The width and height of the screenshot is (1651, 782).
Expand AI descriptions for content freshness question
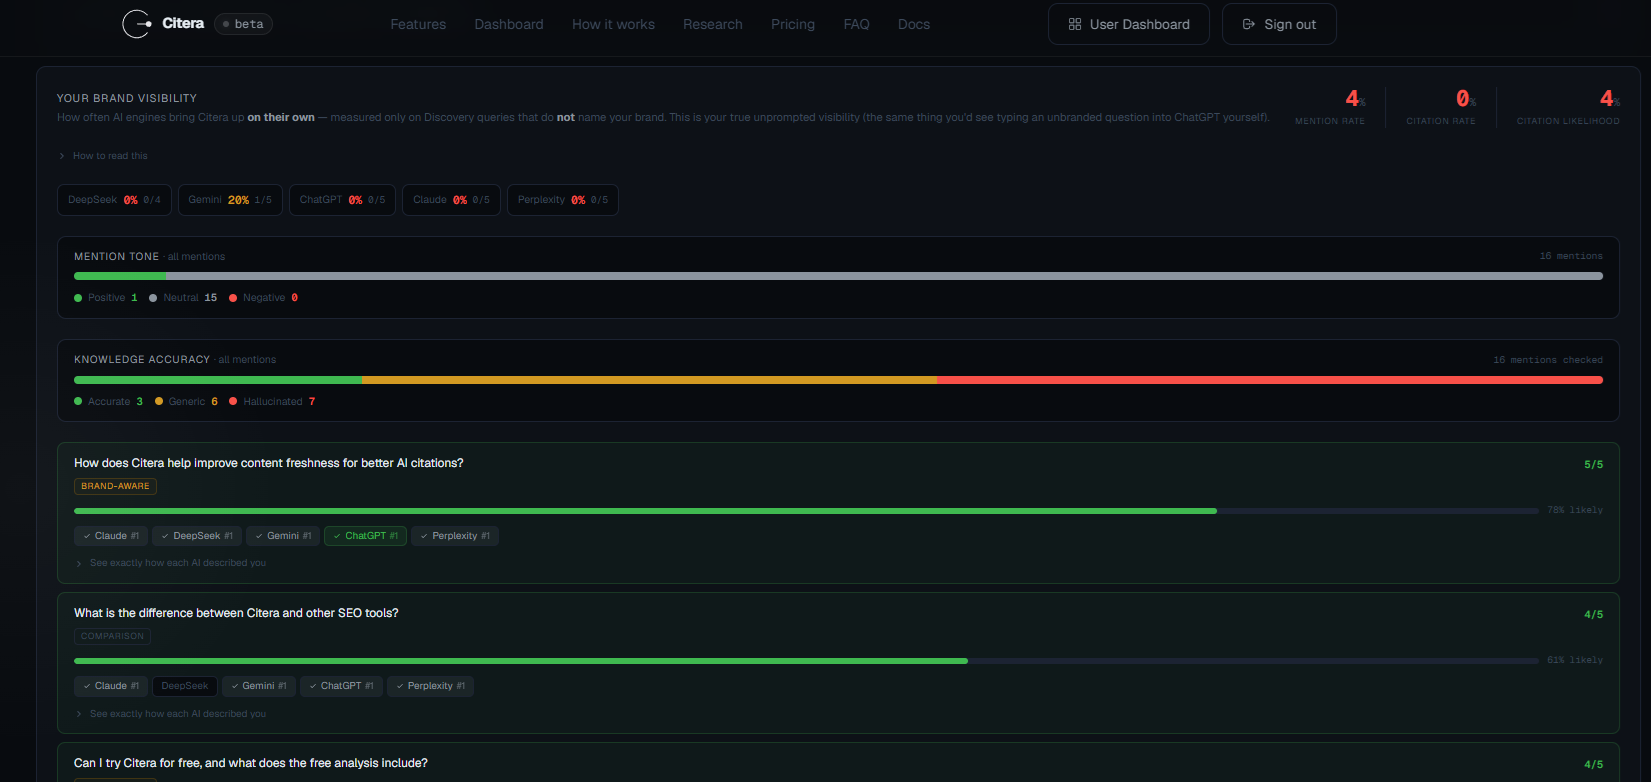click(171, 563)
